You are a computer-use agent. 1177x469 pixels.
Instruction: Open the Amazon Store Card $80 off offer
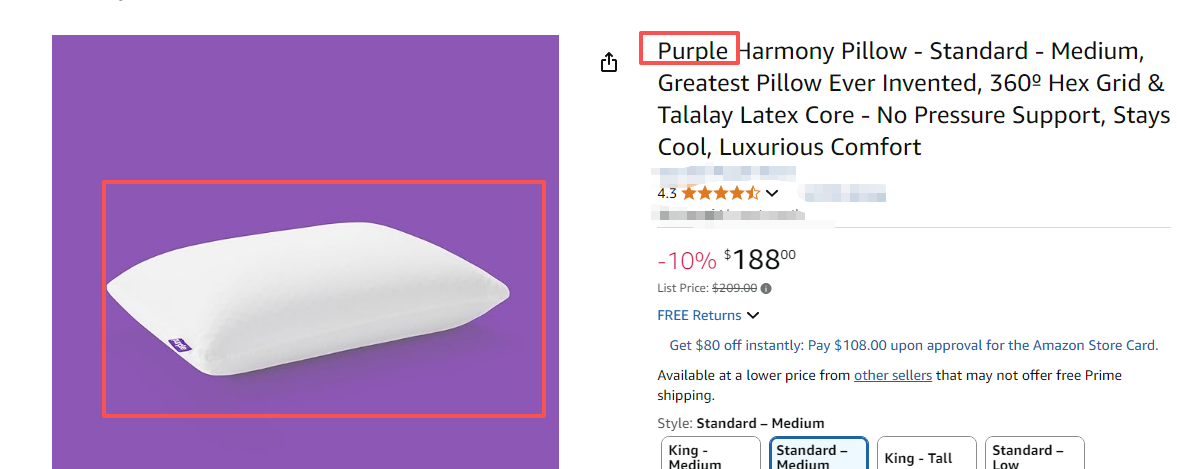pos(913,345)
